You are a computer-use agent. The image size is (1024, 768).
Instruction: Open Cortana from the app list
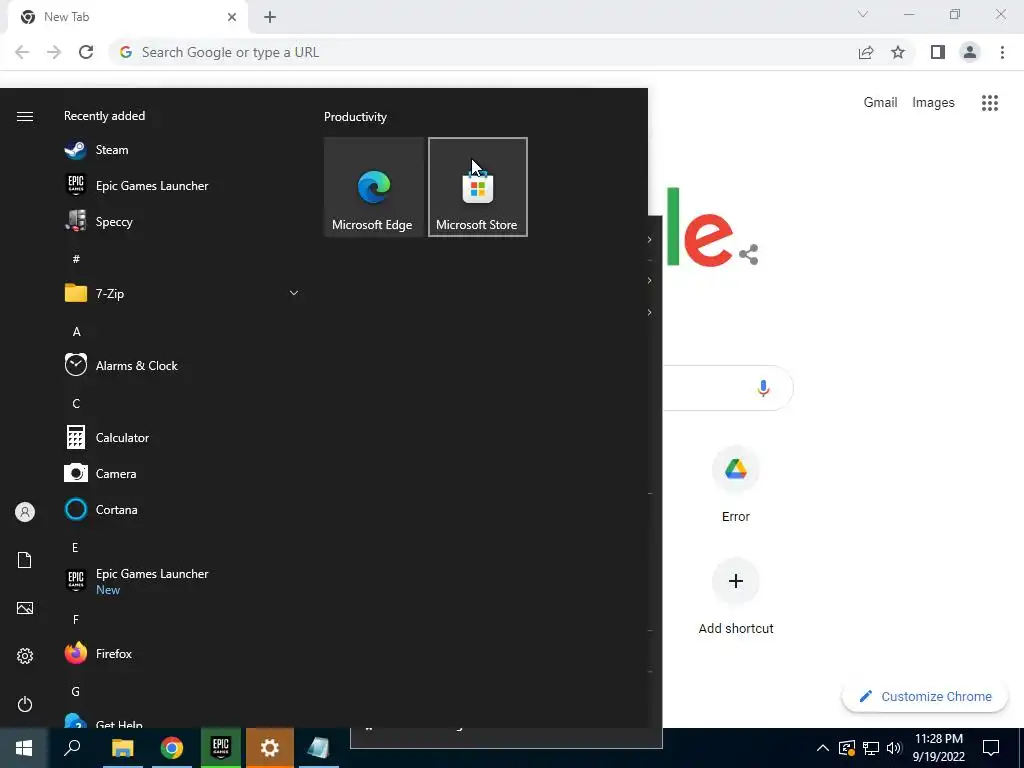coord(116,509)
